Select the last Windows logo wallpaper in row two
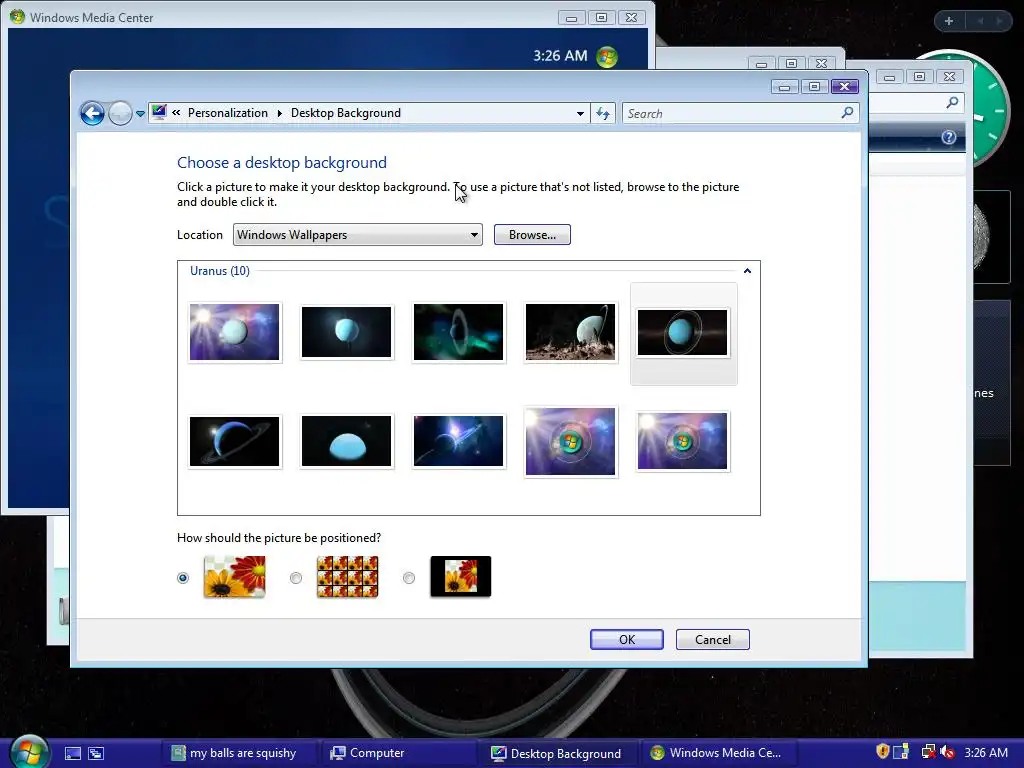1024x768 pixels. coord(682,441)
